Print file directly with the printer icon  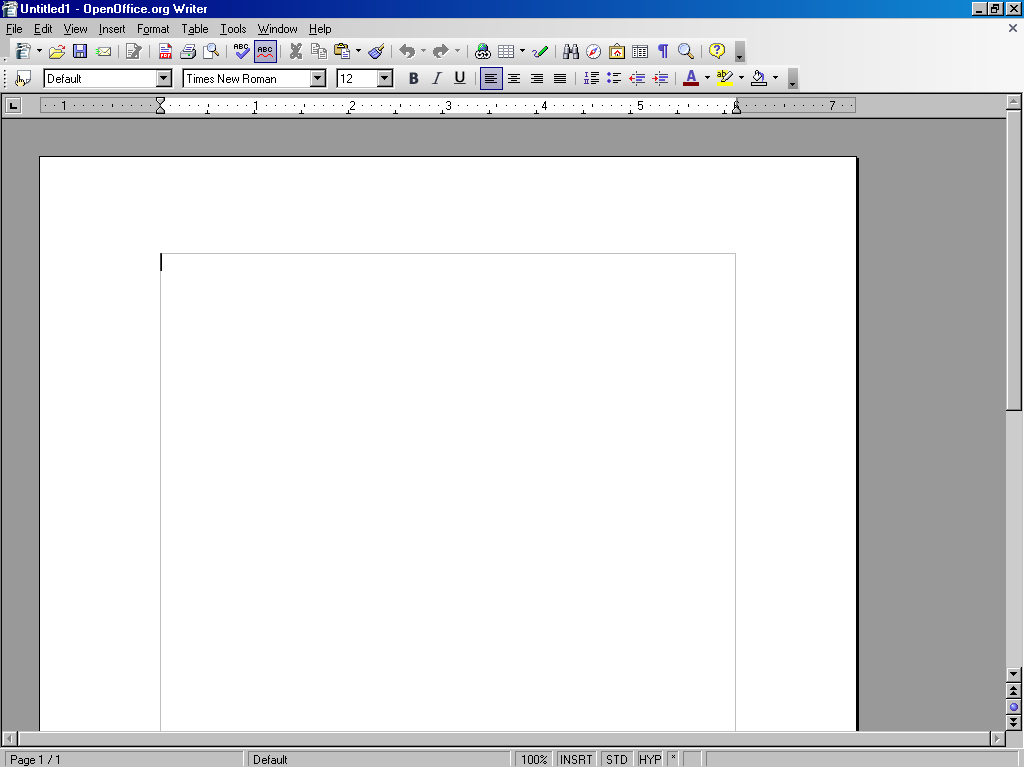tap(188, 51)
